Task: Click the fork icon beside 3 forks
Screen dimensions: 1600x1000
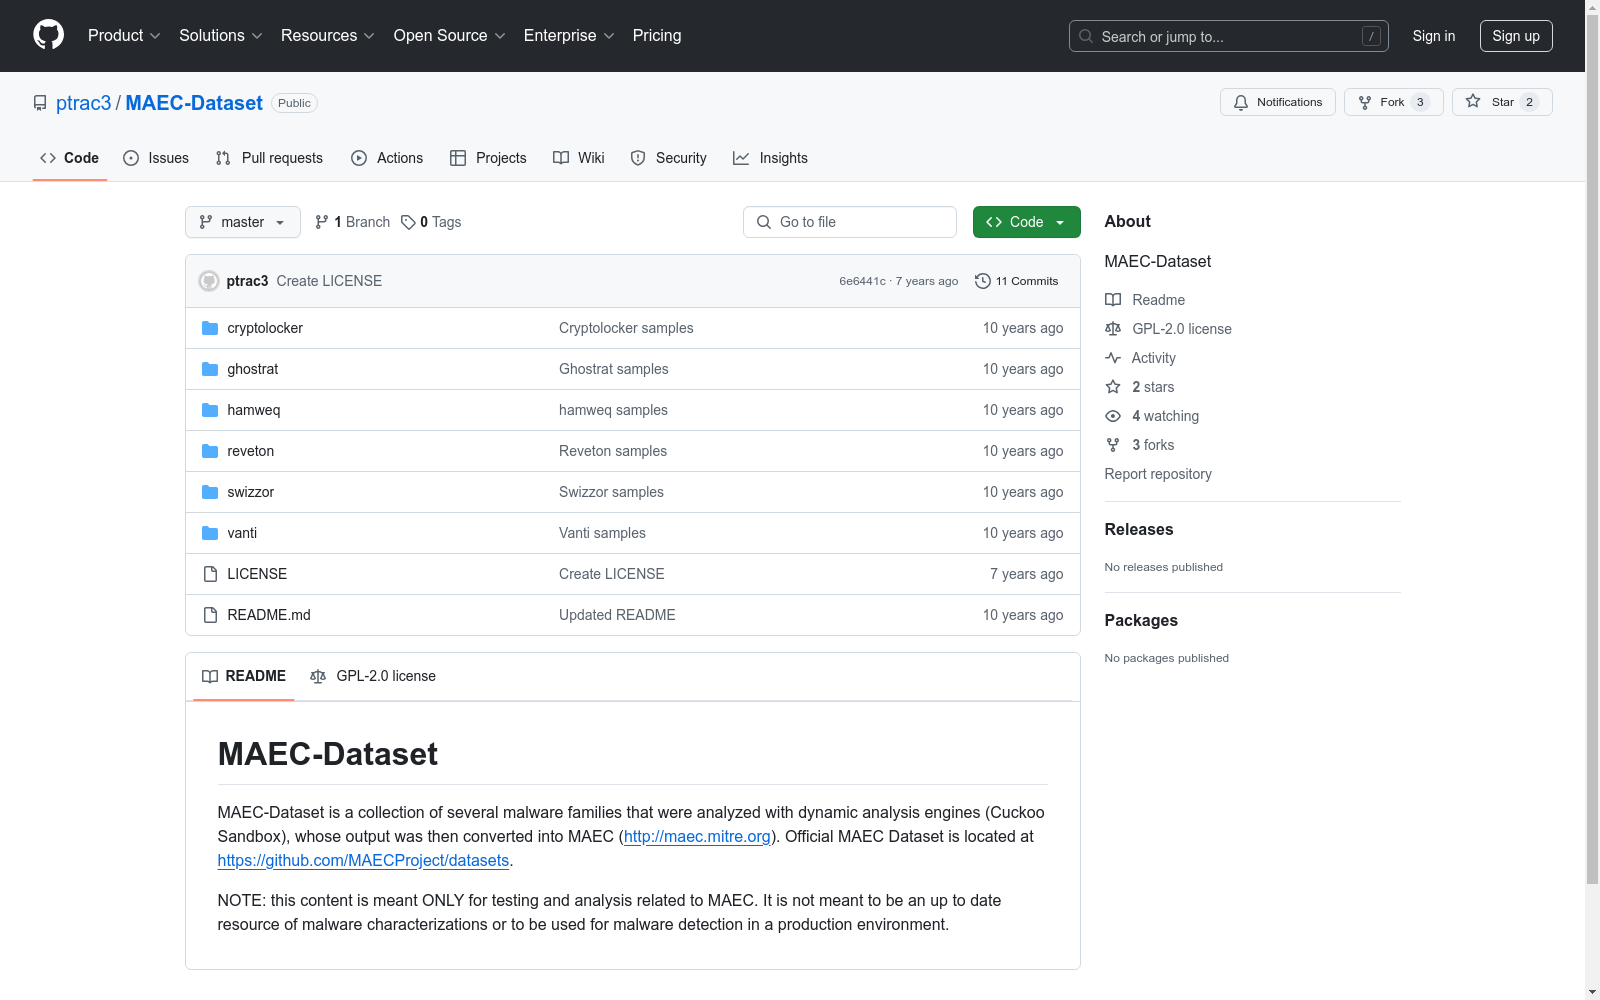Action: 1113,445
